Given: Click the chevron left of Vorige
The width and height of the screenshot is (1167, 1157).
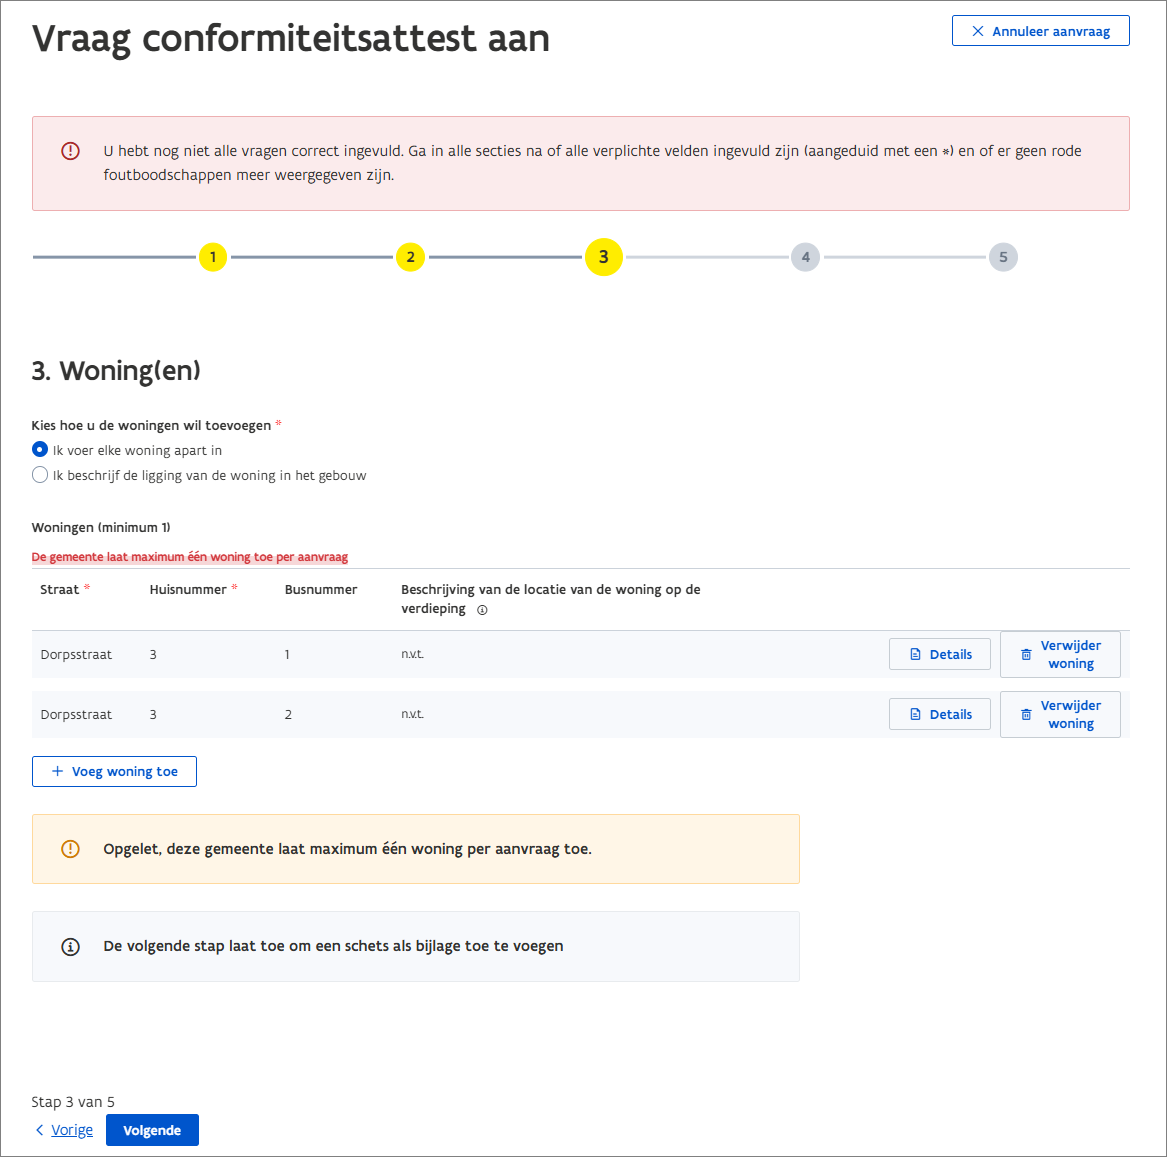Looking at the screenshot, I should click(x=40, y=1130).
